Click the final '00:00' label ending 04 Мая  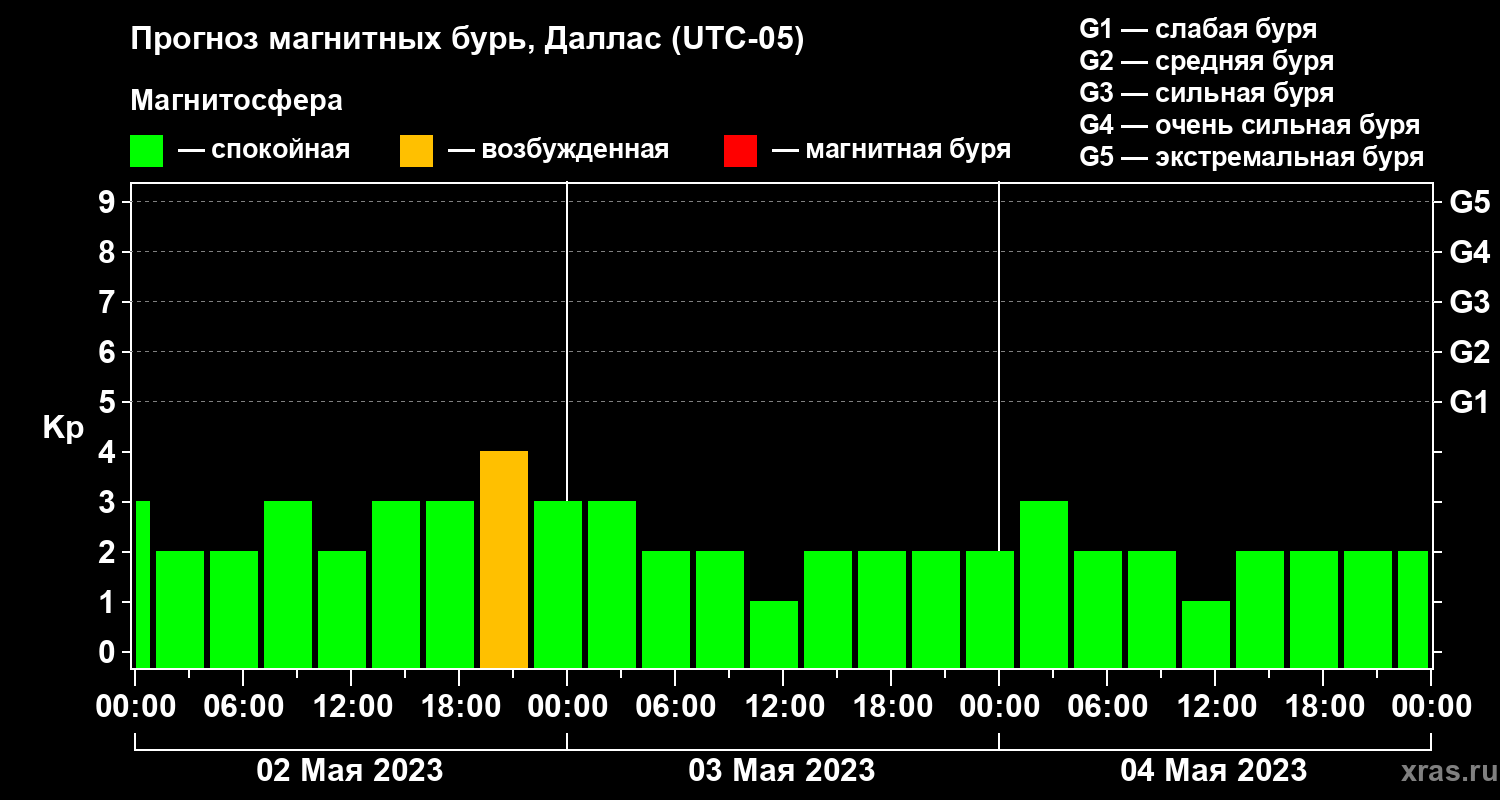point(1430,706)
